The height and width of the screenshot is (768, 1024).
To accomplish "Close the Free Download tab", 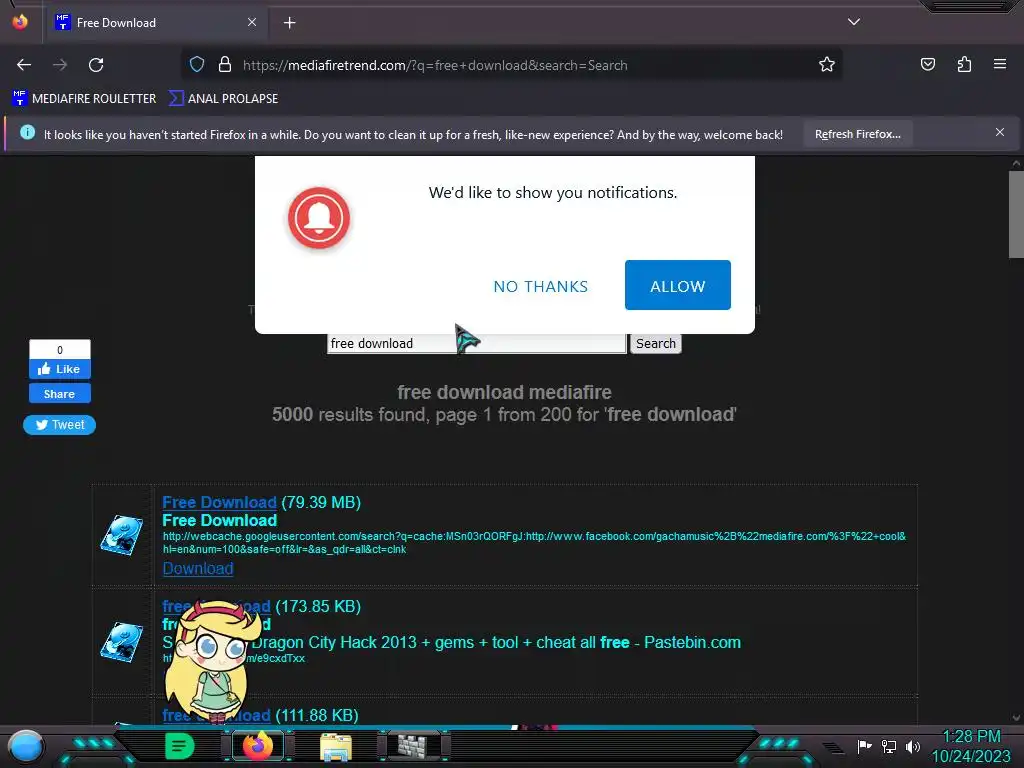I will pyautogui.click(x=252, y=22).
